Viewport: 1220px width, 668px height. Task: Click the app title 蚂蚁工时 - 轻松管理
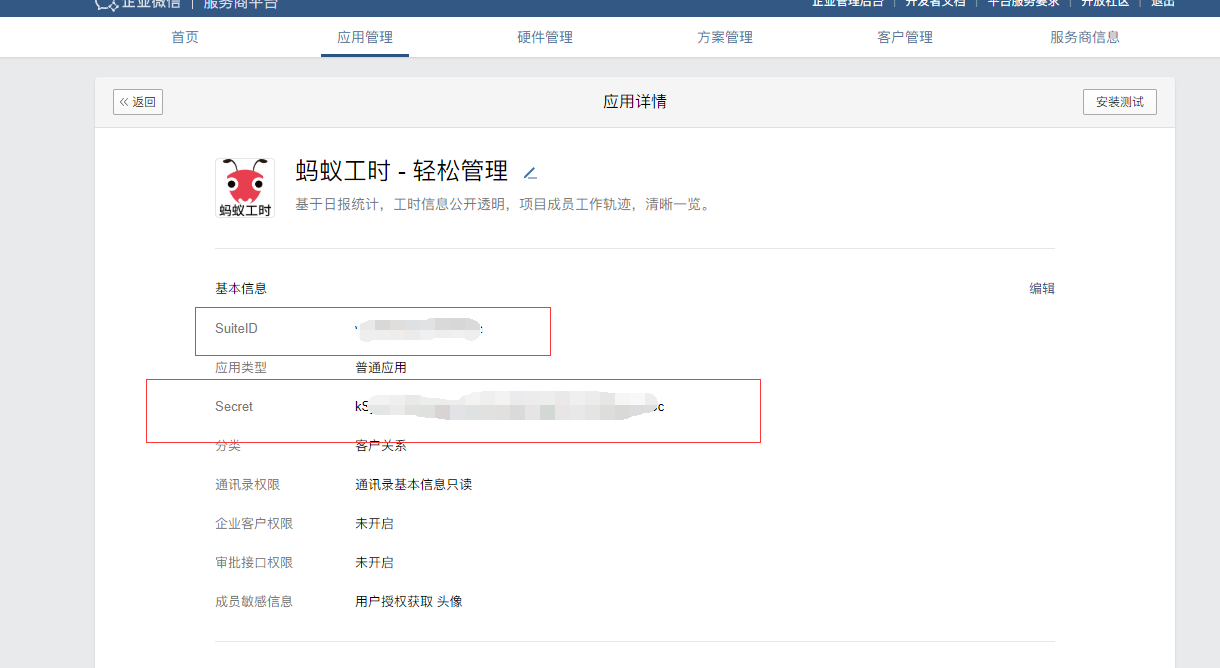(x=402, y=171)
